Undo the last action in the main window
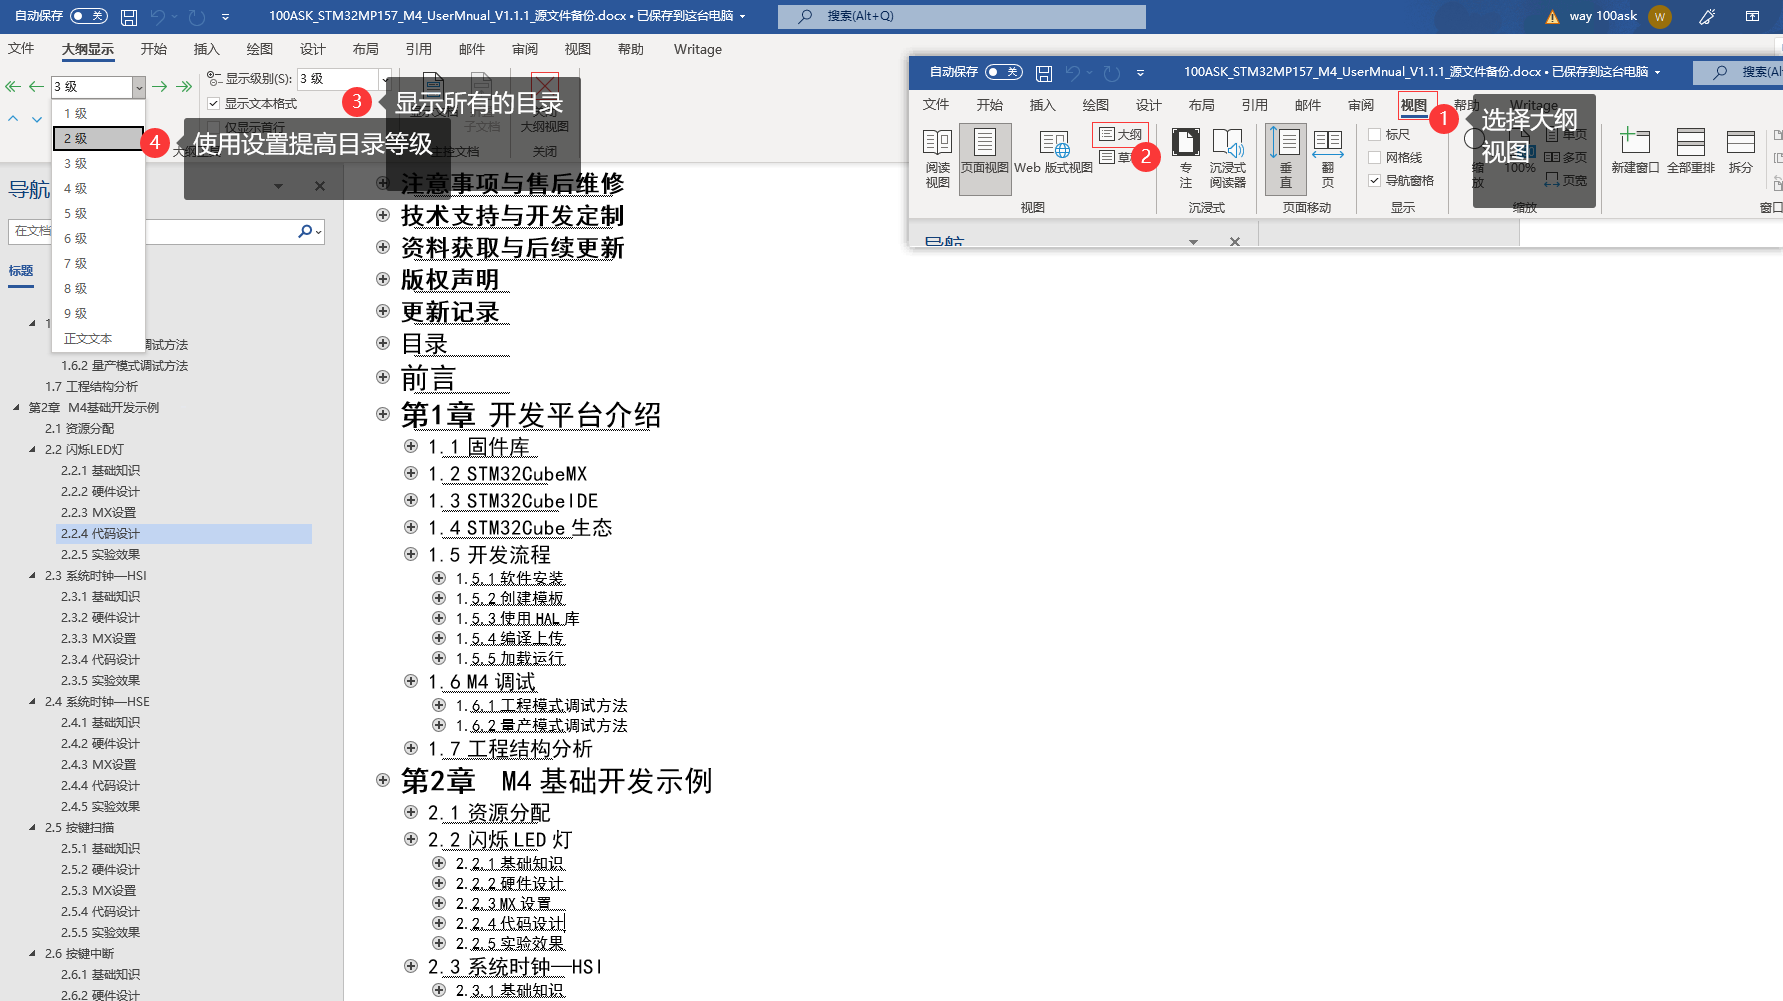The height and width of the screenshot is (1001, 1783). (157, 16)
